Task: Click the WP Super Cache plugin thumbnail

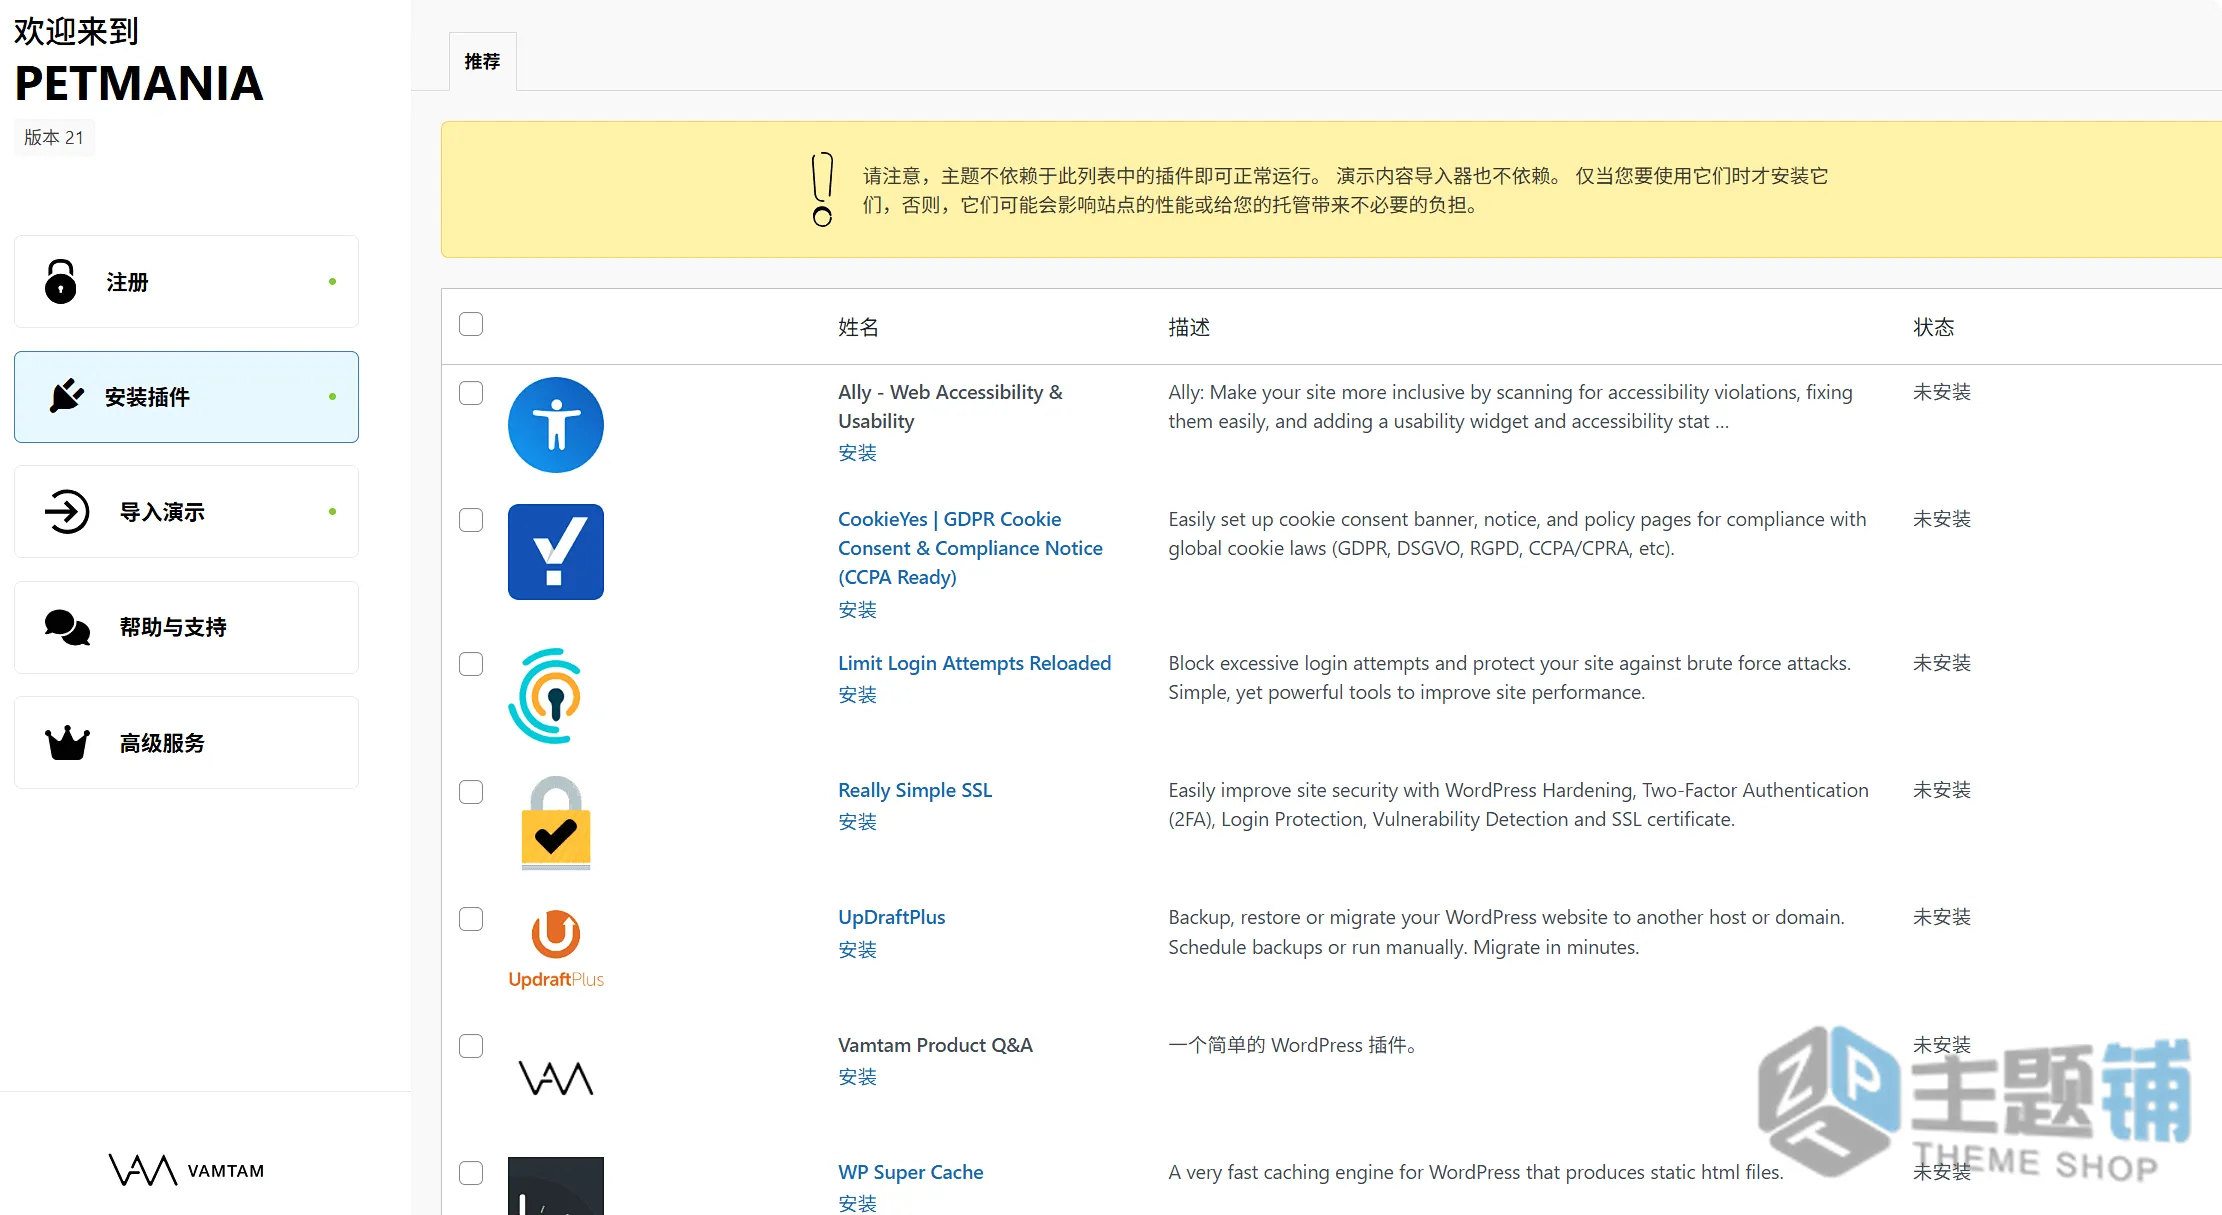Action: [556, 1186]
